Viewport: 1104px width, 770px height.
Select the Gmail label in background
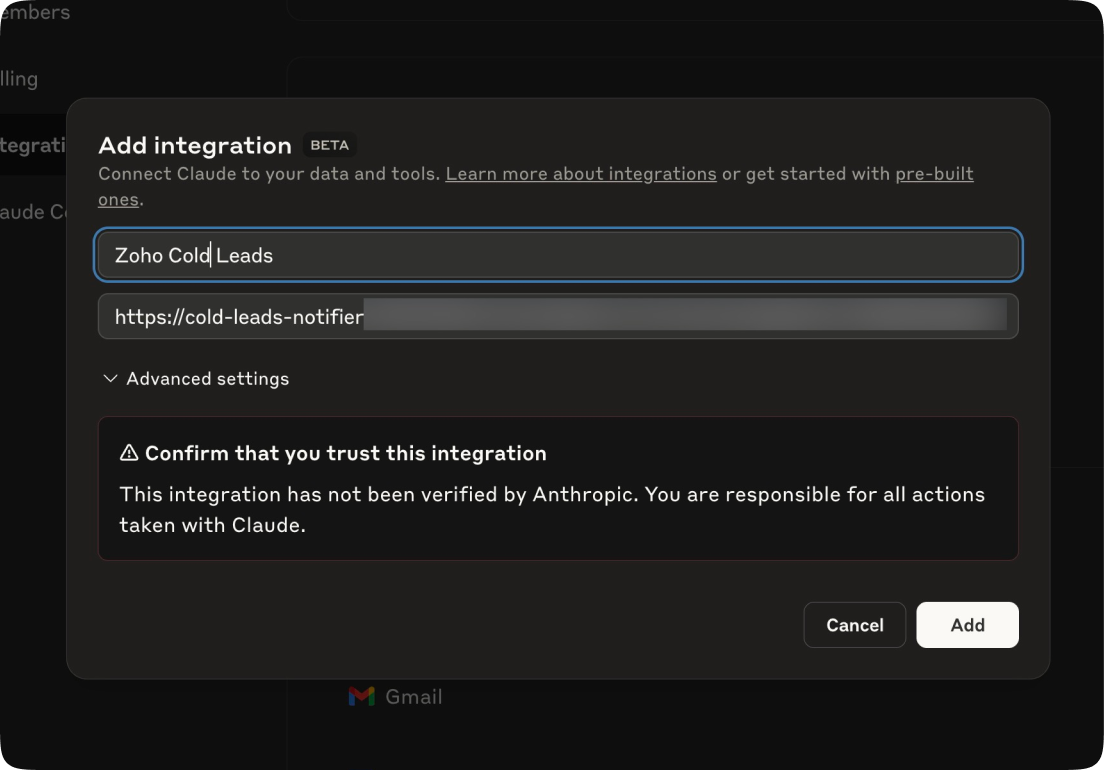pos(414,697)
